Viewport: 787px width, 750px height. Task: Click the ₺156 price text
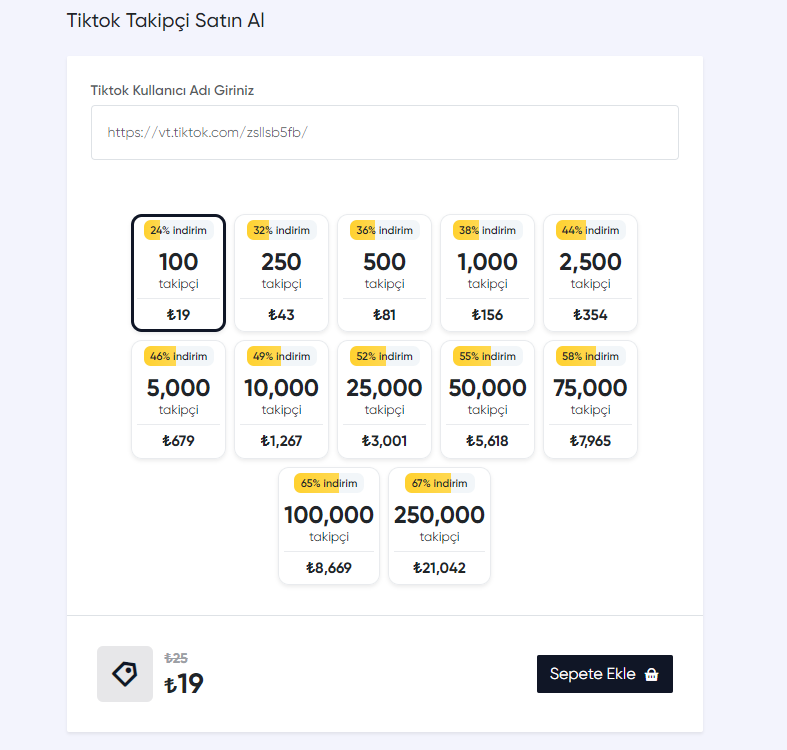click(487, 315)
